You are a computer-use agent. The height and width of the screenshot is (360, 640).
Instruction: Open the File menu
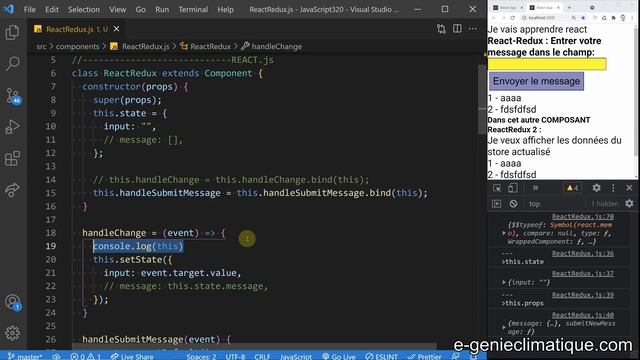click(x=29, y=9)
